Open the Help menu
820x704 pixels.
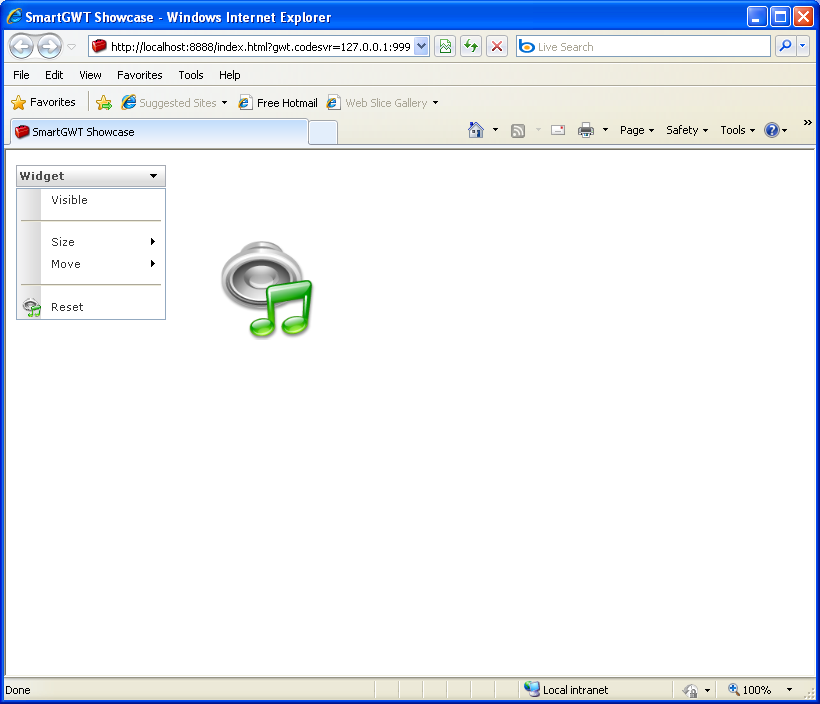coord(229,75)
